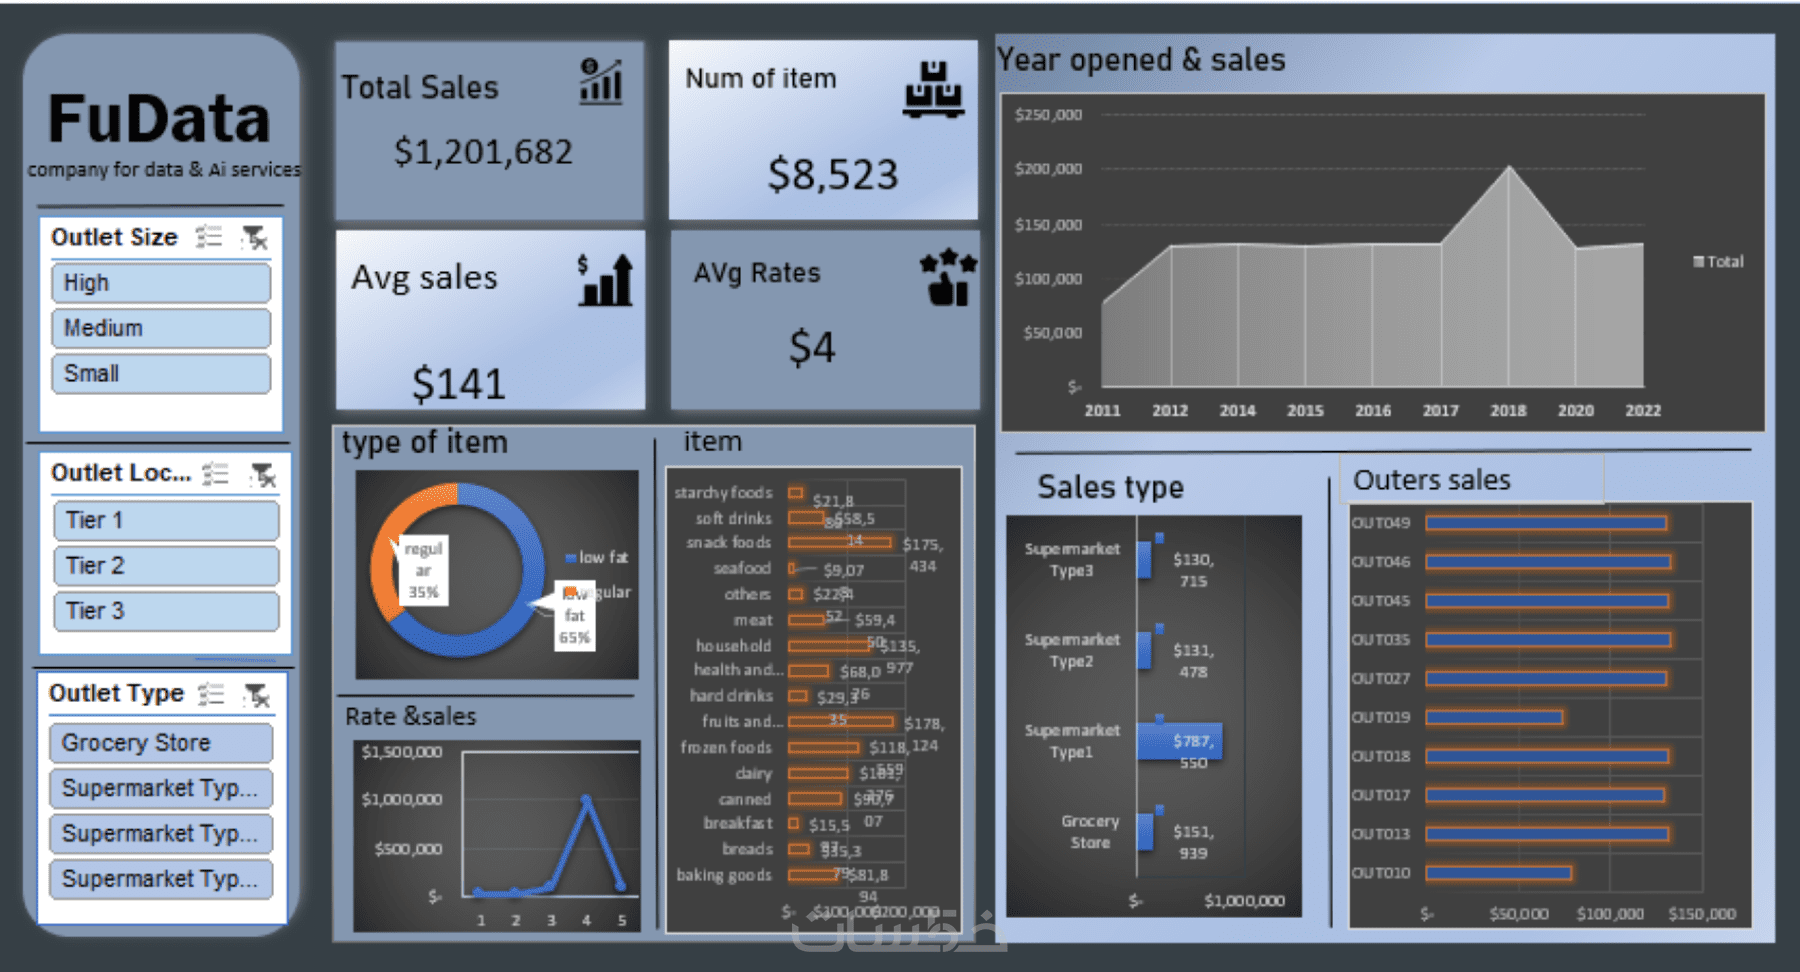Select the $1,201,682 total sales value
Image resolution: width=1800 pixels, height=972 pixels.
click(x=483, y=152)
